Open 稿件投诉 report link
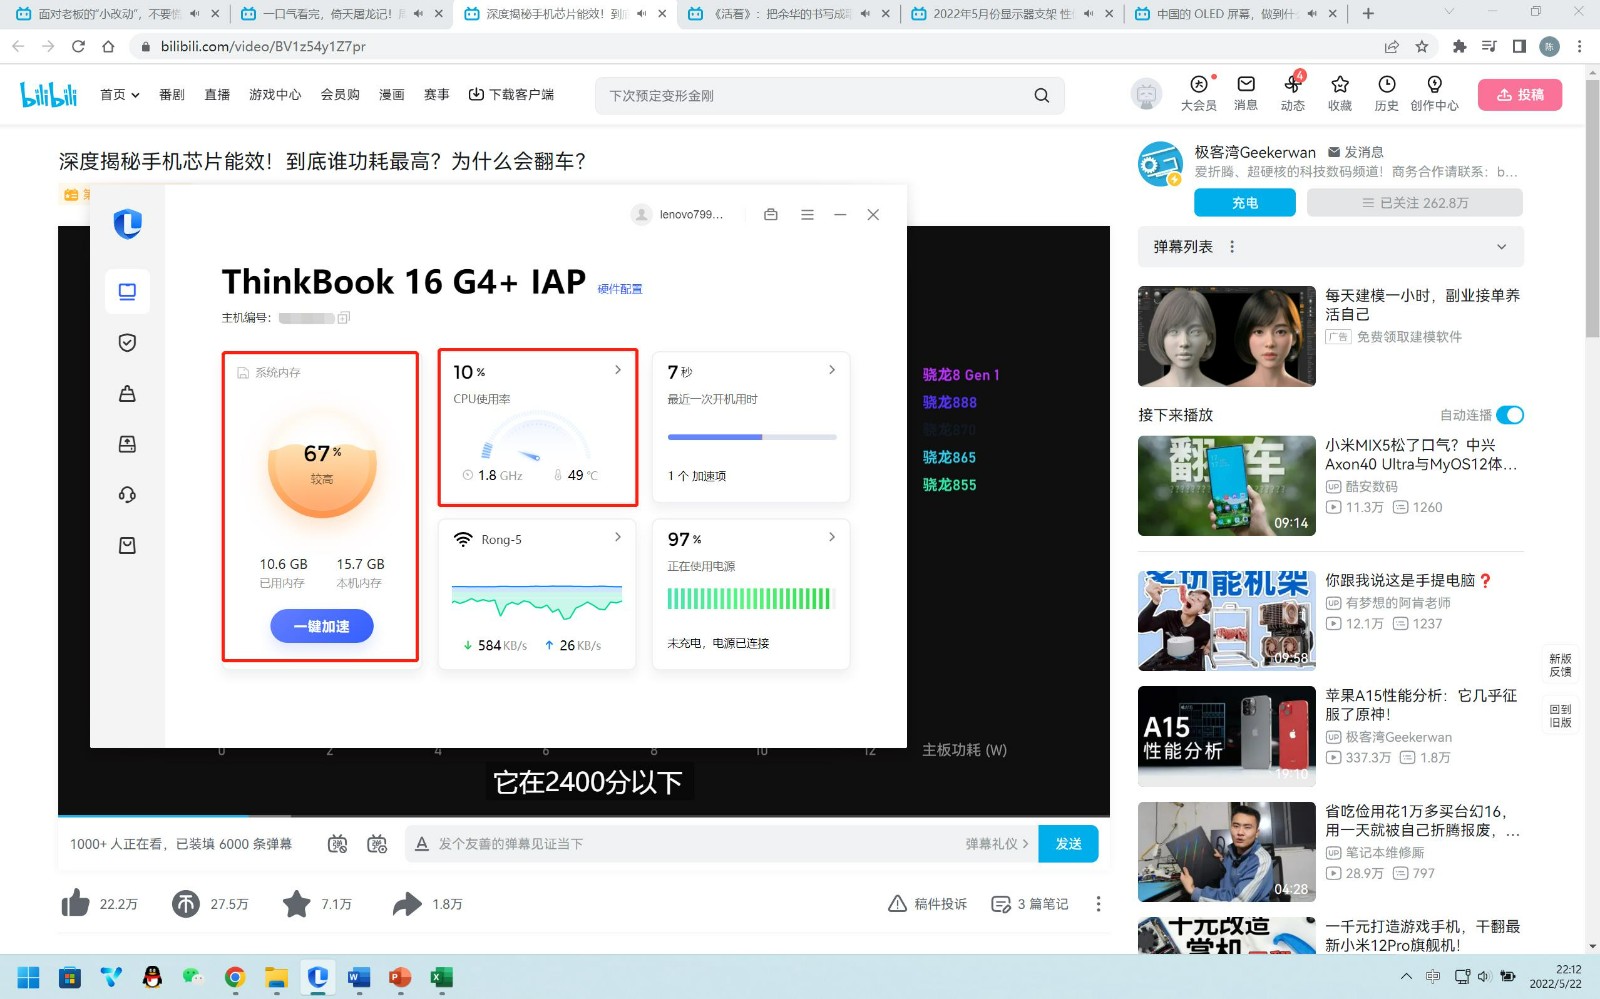Screen dimensions: 1600x999 coord(927,904)
